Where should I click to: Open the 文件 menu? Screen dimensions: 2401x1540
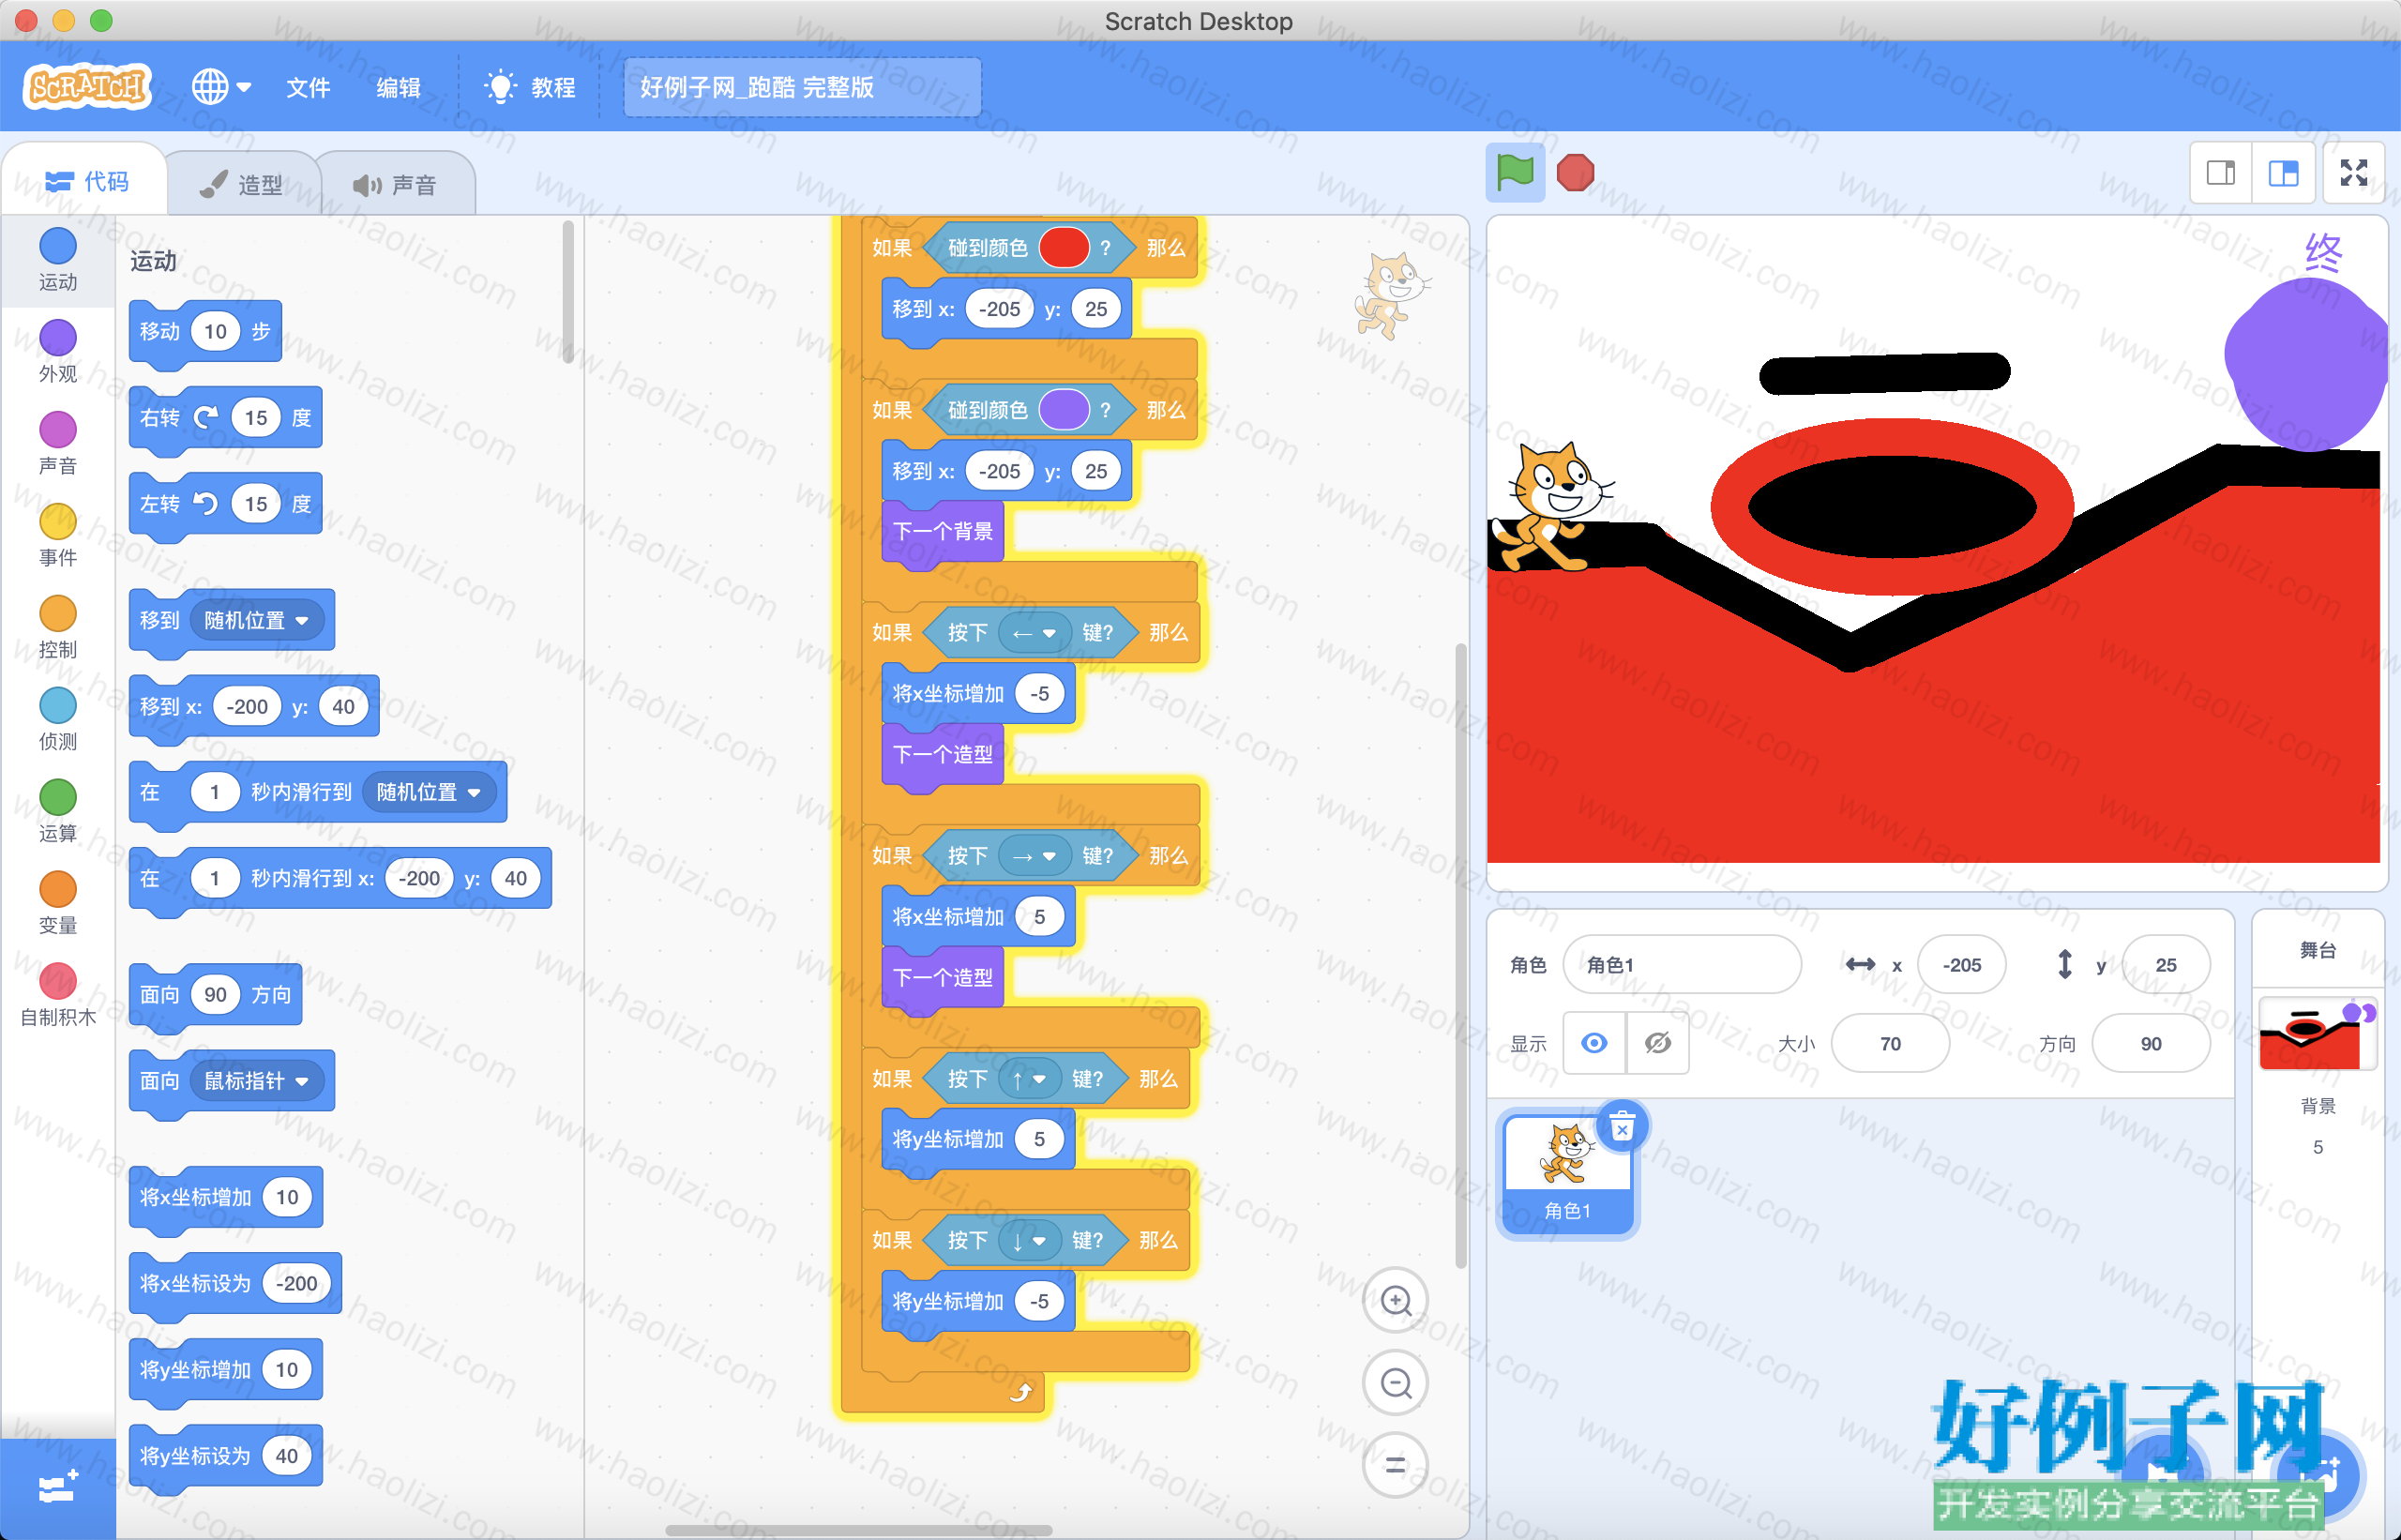point(308,88)
